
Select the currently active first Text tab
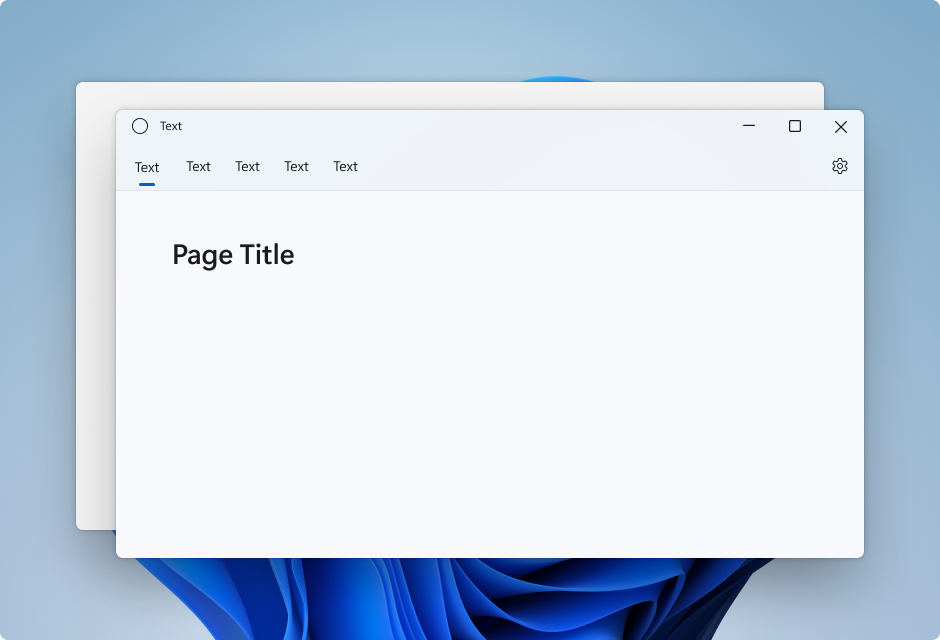coord(146,167)
